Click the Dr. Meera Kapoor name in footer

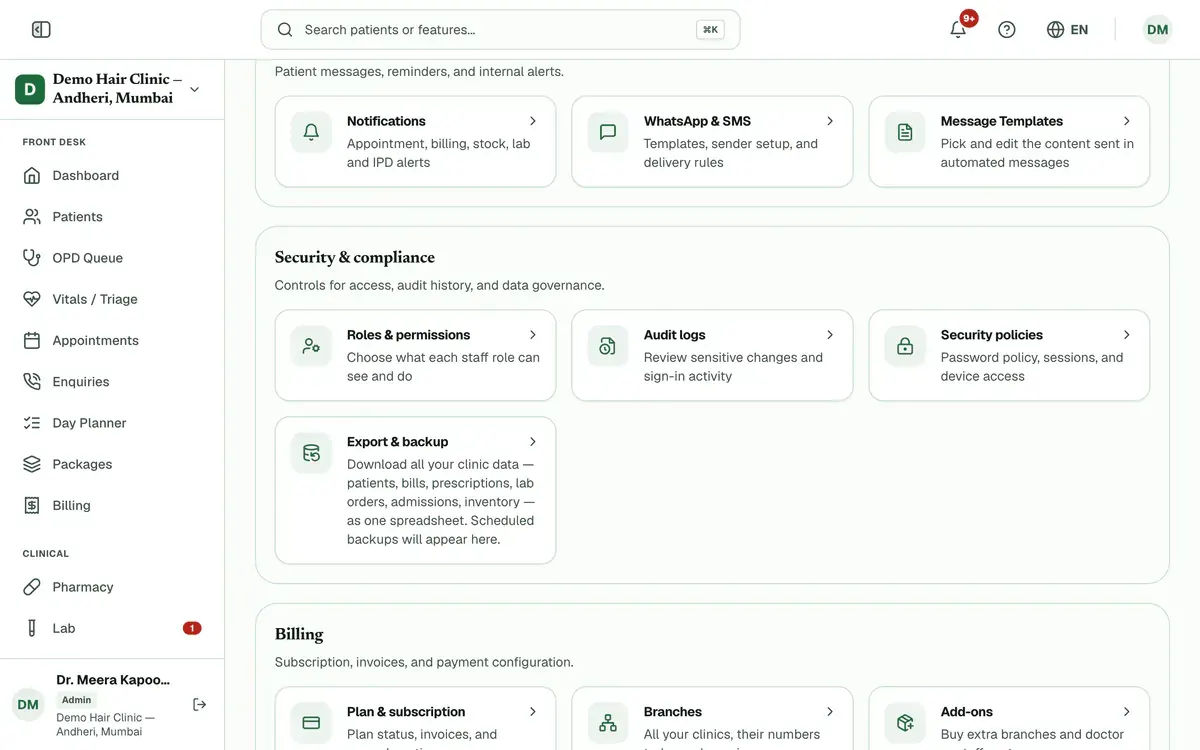coord(113,680)
